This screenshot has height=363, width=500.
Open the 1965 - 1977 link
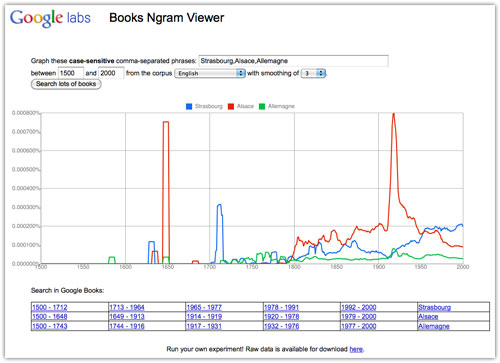click(x=204, y=307)
